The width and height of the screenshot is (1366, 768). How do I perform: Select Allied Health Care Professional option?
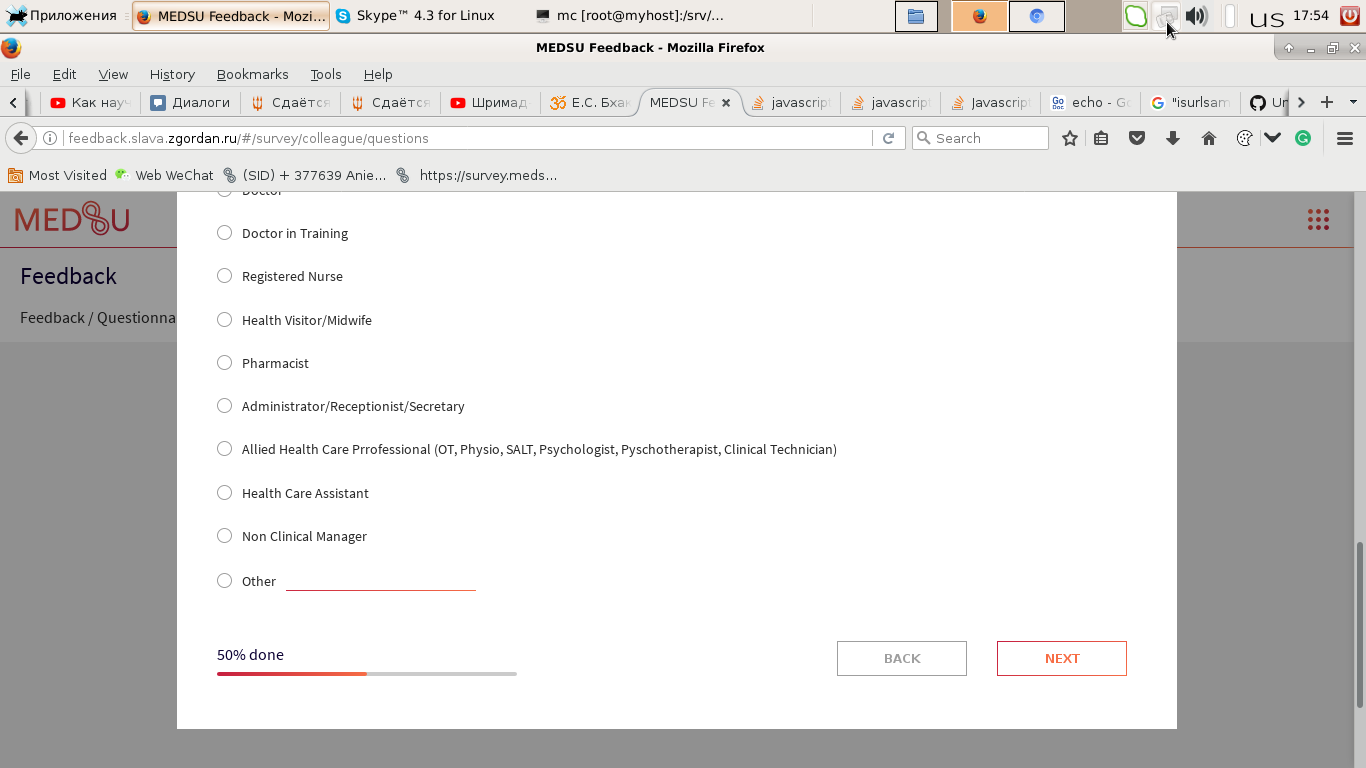click(225, 449)
